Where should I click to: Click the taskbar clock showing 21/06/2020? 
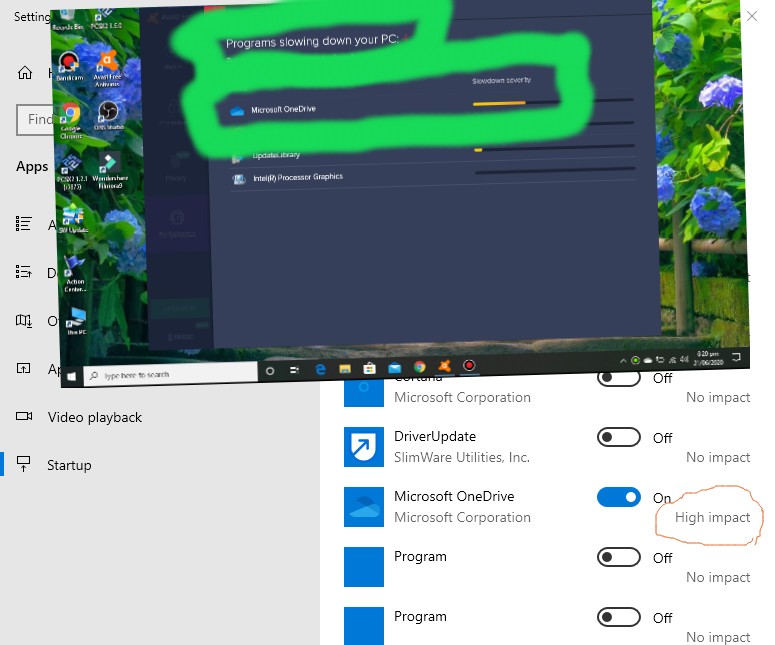pyautogui.click(x=708, y=358)
